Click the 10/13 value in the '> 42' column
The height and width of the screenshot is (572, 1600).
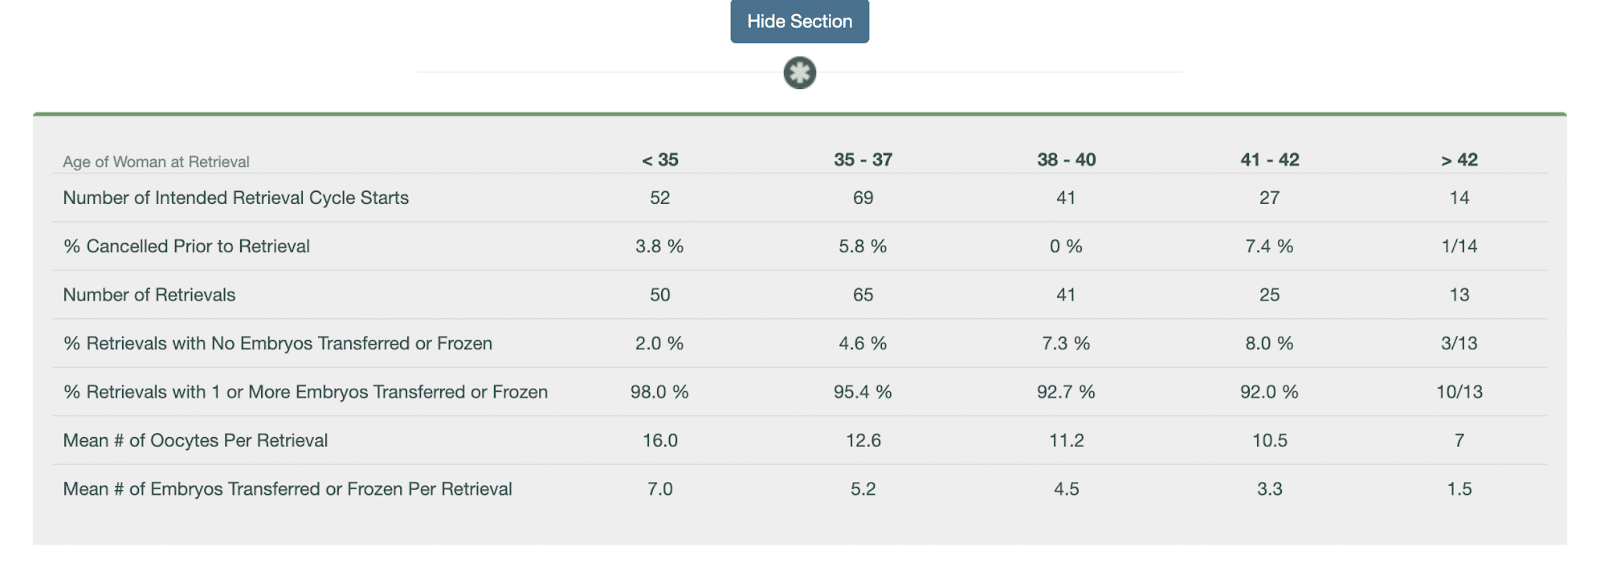(x=1459, y=392)
